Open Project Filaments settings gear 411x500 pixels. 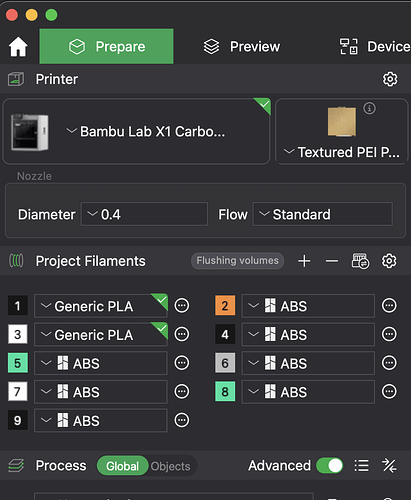tap(389, 261)
